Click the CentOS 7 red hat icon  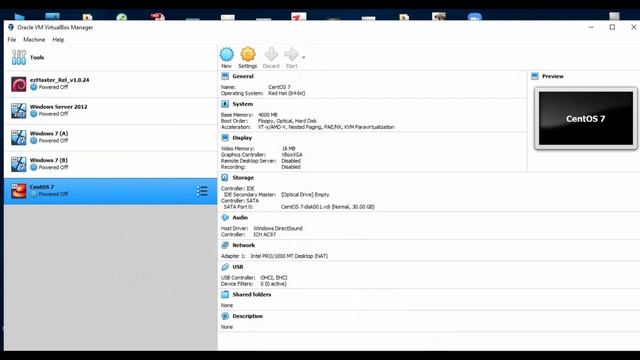[x=19, y=191]
